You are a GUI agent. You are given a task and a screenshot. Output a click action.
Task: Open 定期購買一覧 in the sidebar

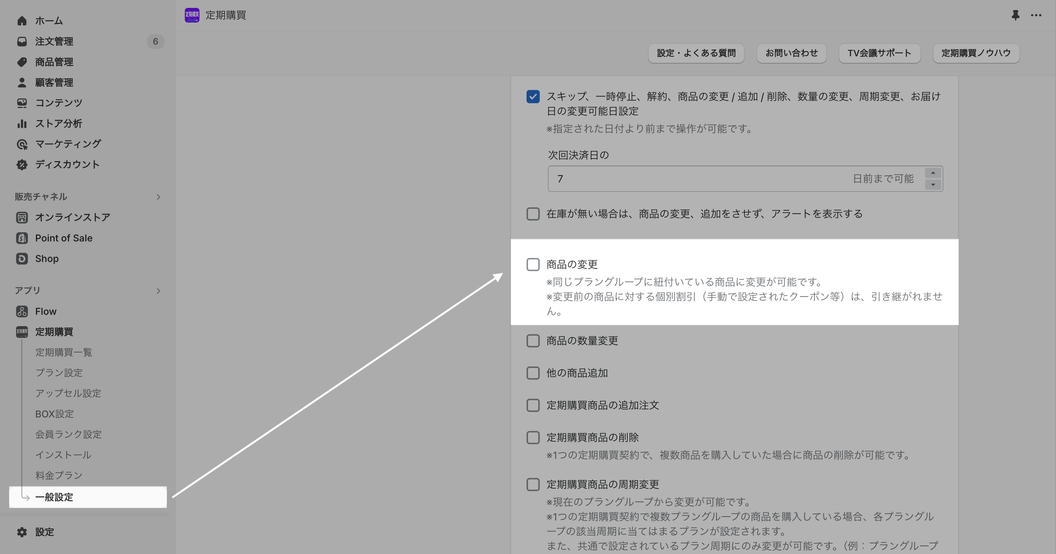point(64,352)
